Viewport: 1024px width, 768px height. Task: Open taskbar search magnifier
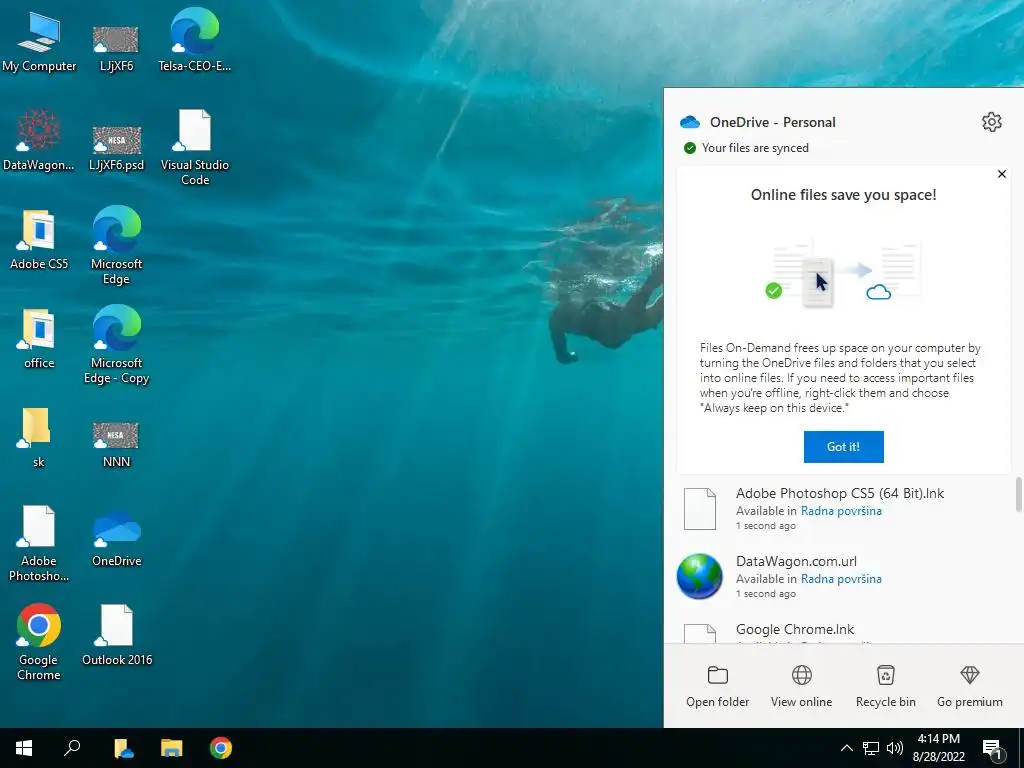coord(72,748)
